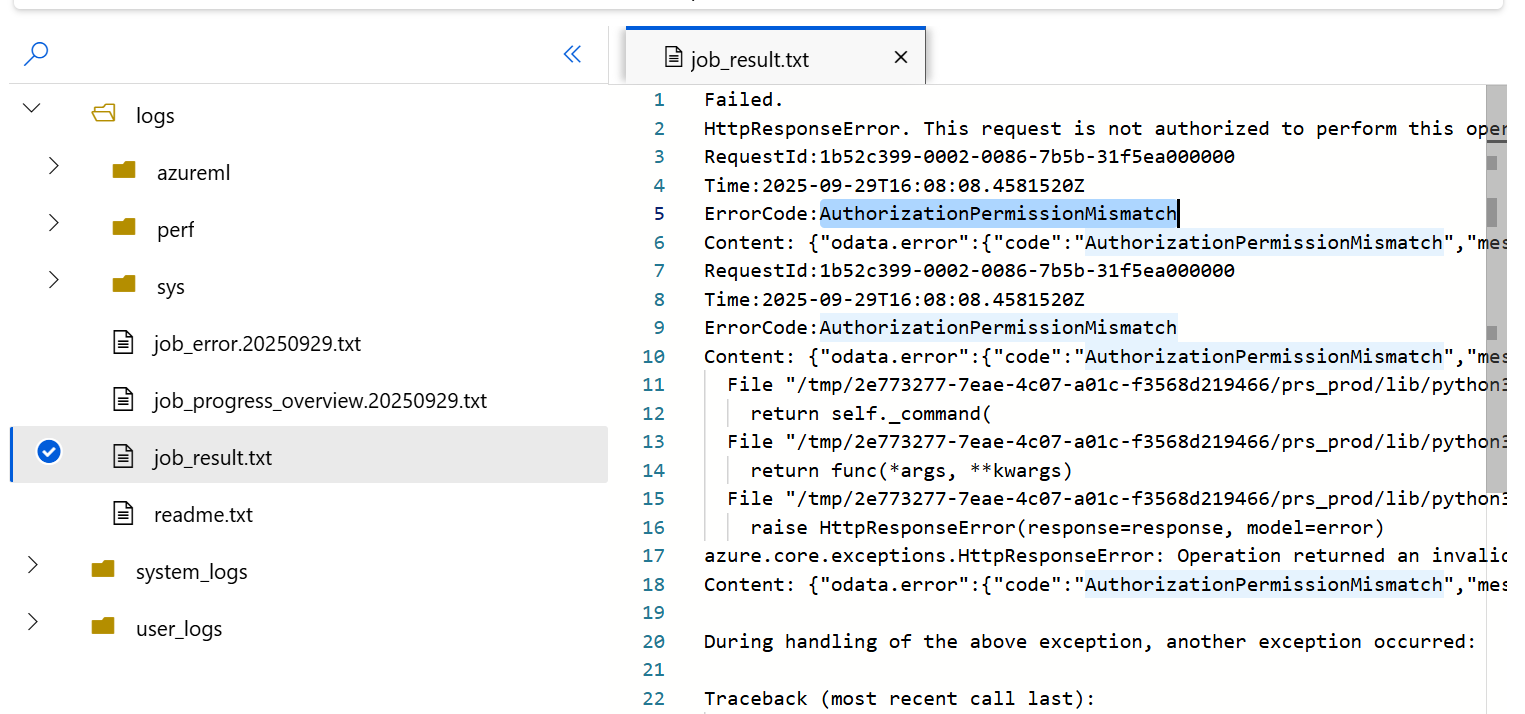Click the RequestId text on line 7
This screenshot has height=714, width=1525.
(969, 271)
